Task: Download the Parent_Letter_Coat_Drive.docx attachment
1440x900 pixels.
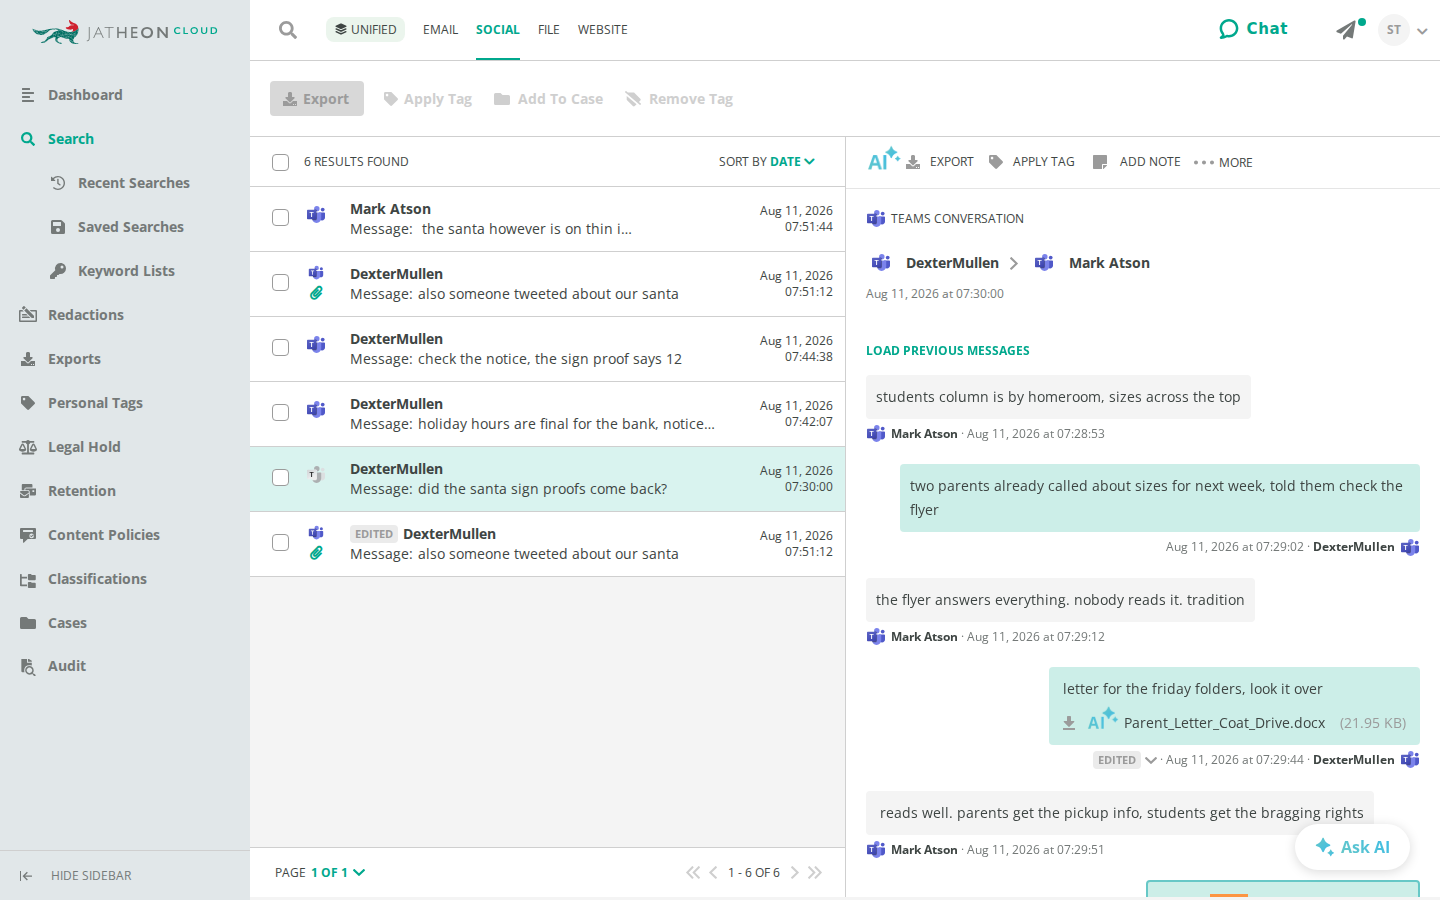Action: pos(1069,723)
